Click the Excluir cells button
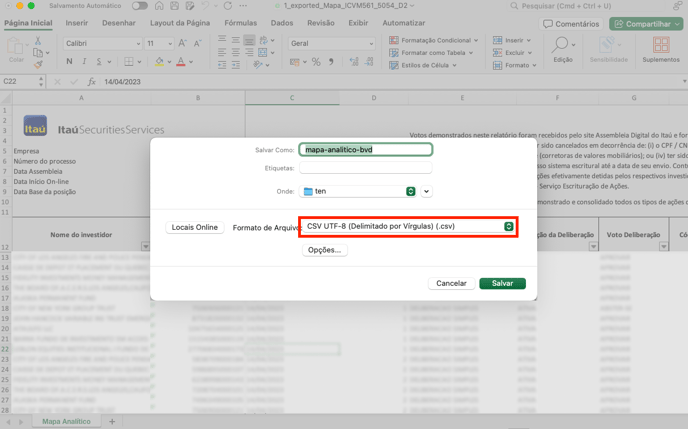This screenshot has width=688, height=429. (x=512, y=53)
